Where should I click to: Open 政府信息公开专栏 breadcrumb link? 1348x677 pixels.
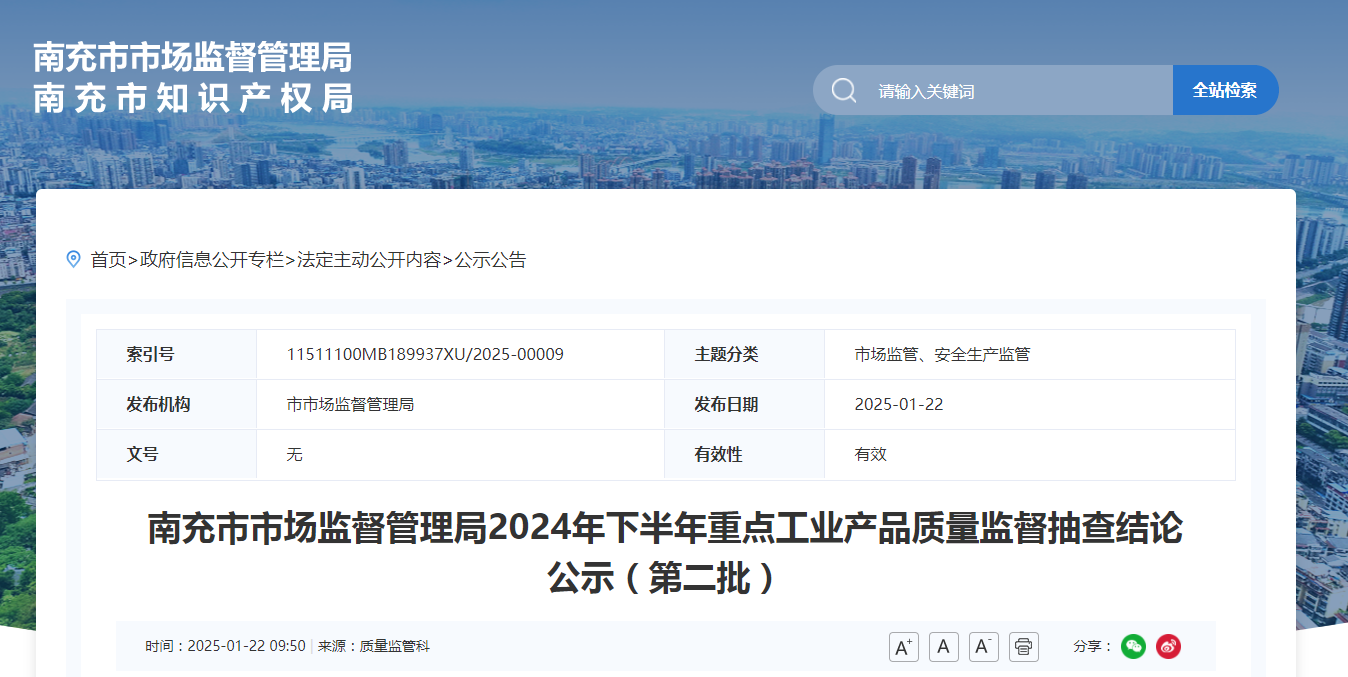coord(212,260)
